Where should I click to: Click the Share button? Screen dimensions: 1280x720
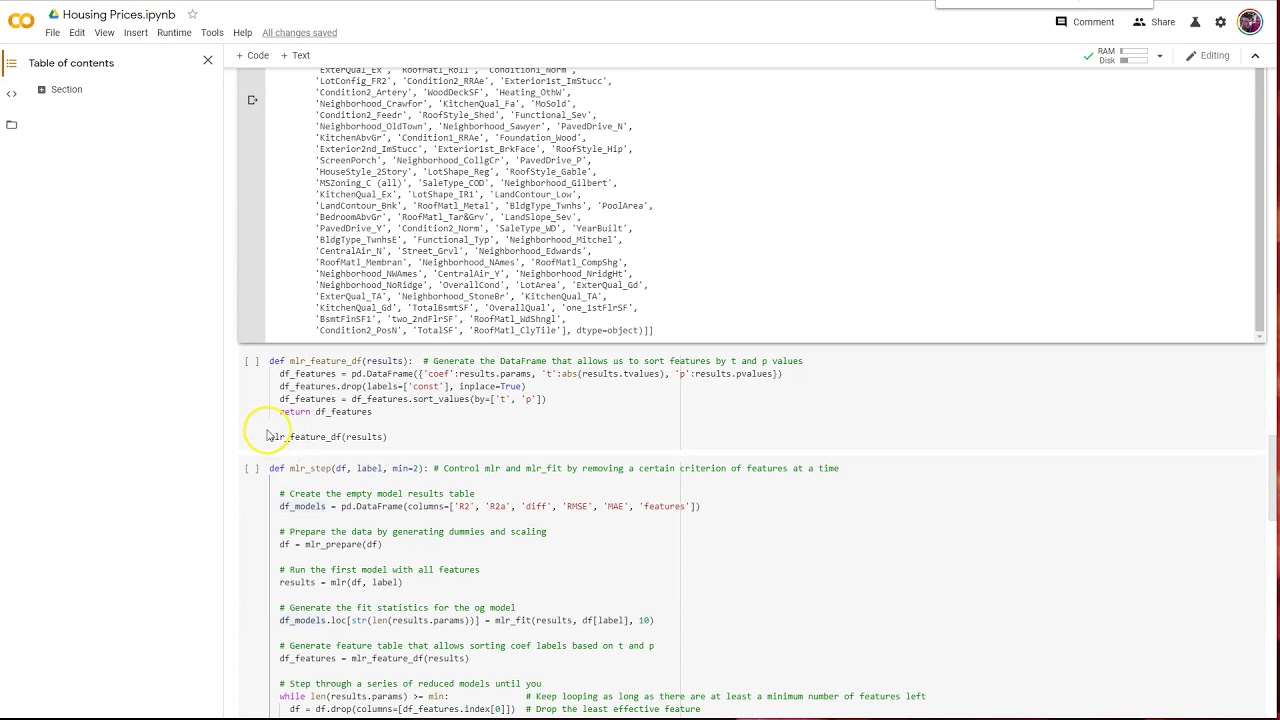coord(1154,22)
